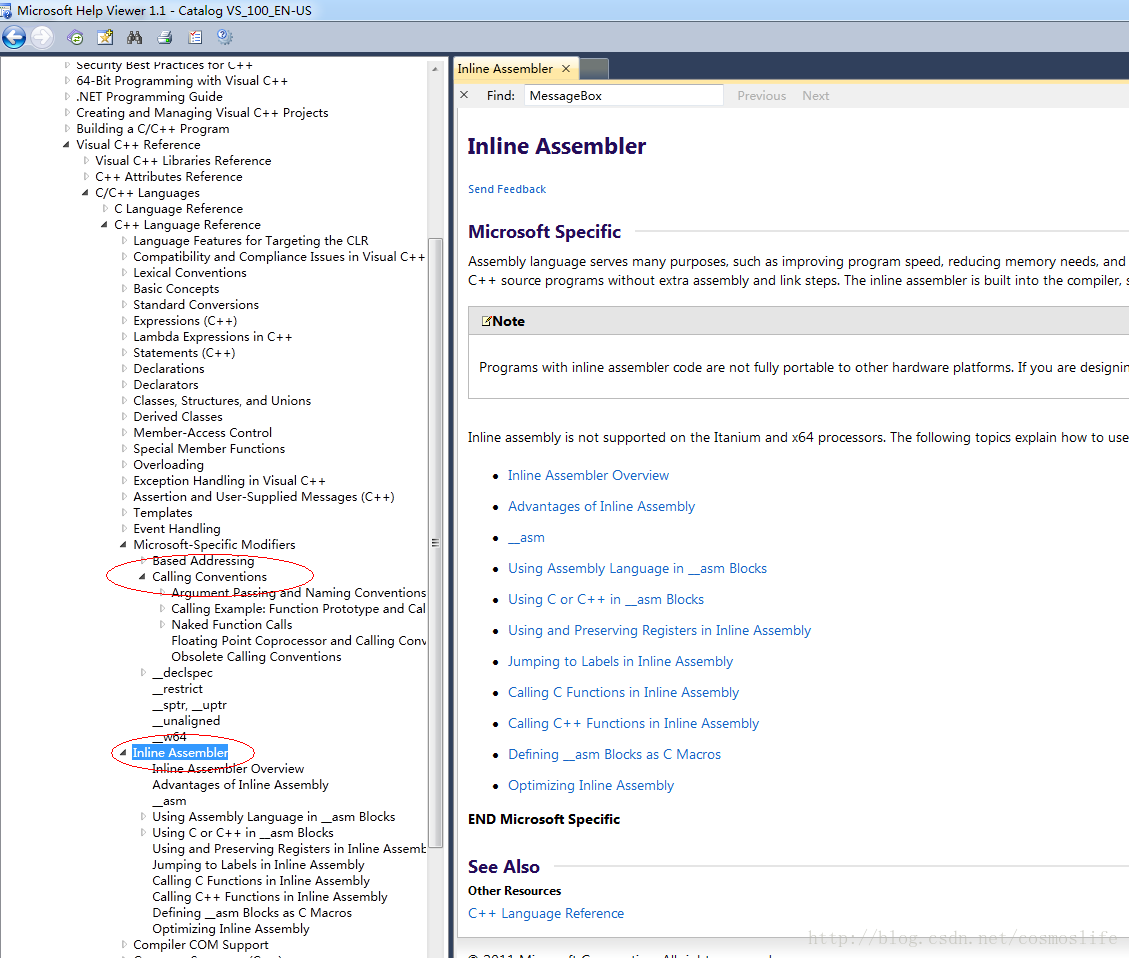This screenshot has width=1129, height=958.
Task: Open Help Library Manager gear icon
Action: point(225,37)
